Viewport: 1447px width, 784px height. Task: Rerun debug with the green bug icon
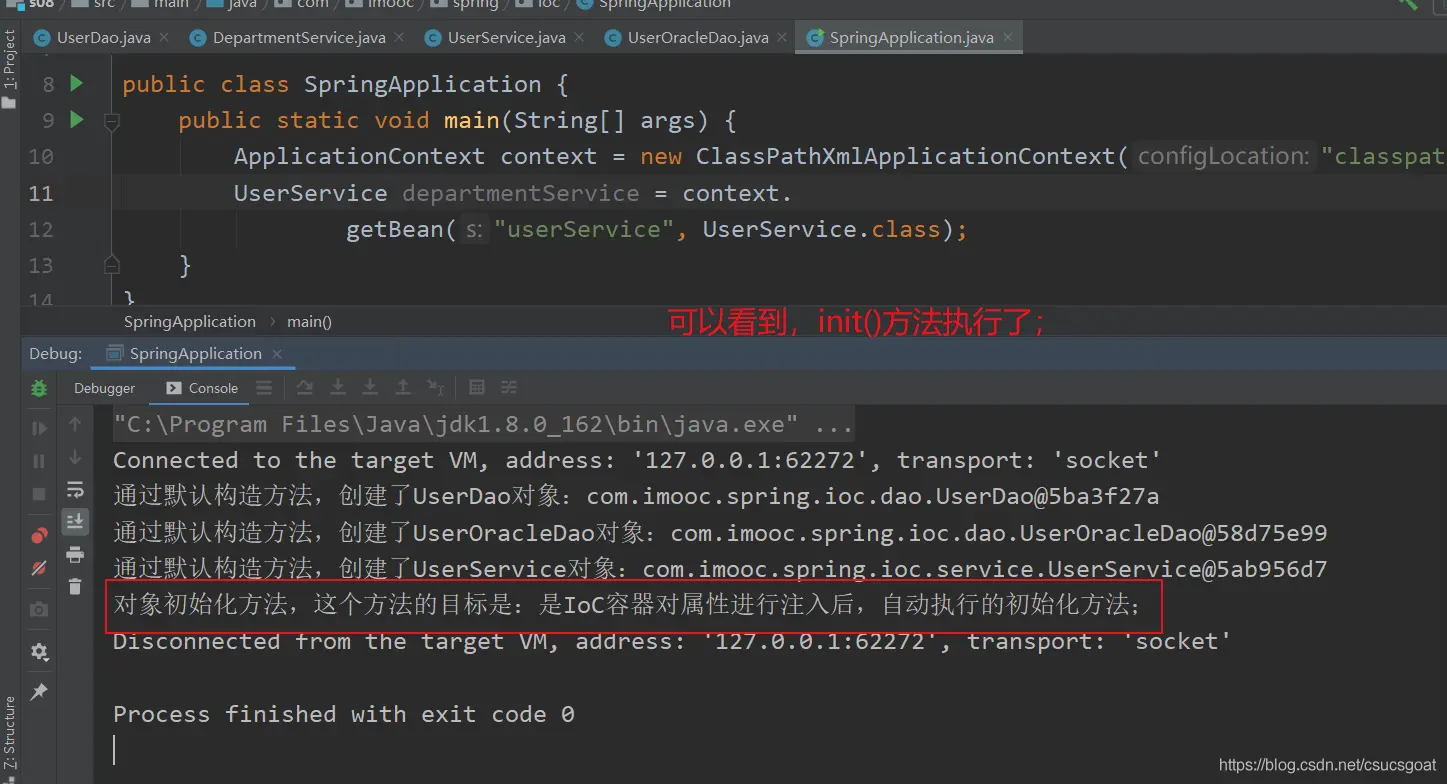tap(39, 388)
